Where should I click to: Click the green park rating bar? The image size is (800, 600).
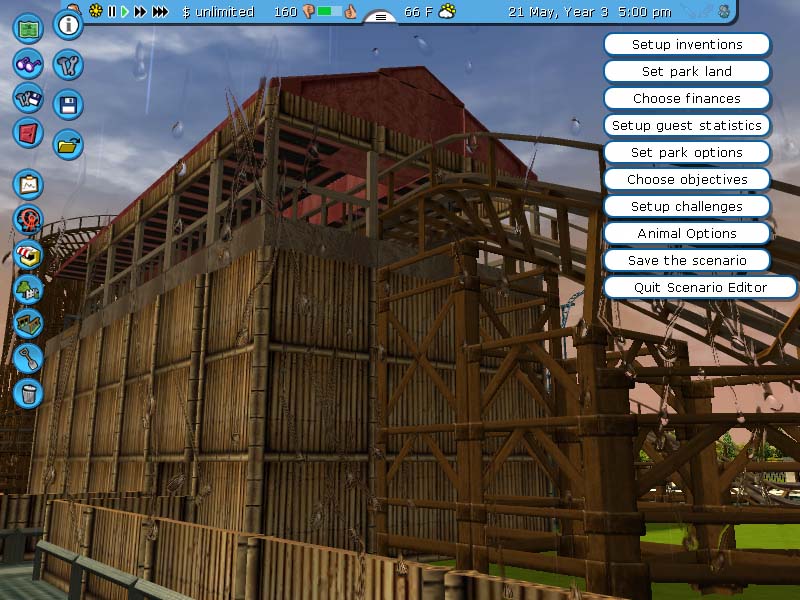click(x=329, y=11)
